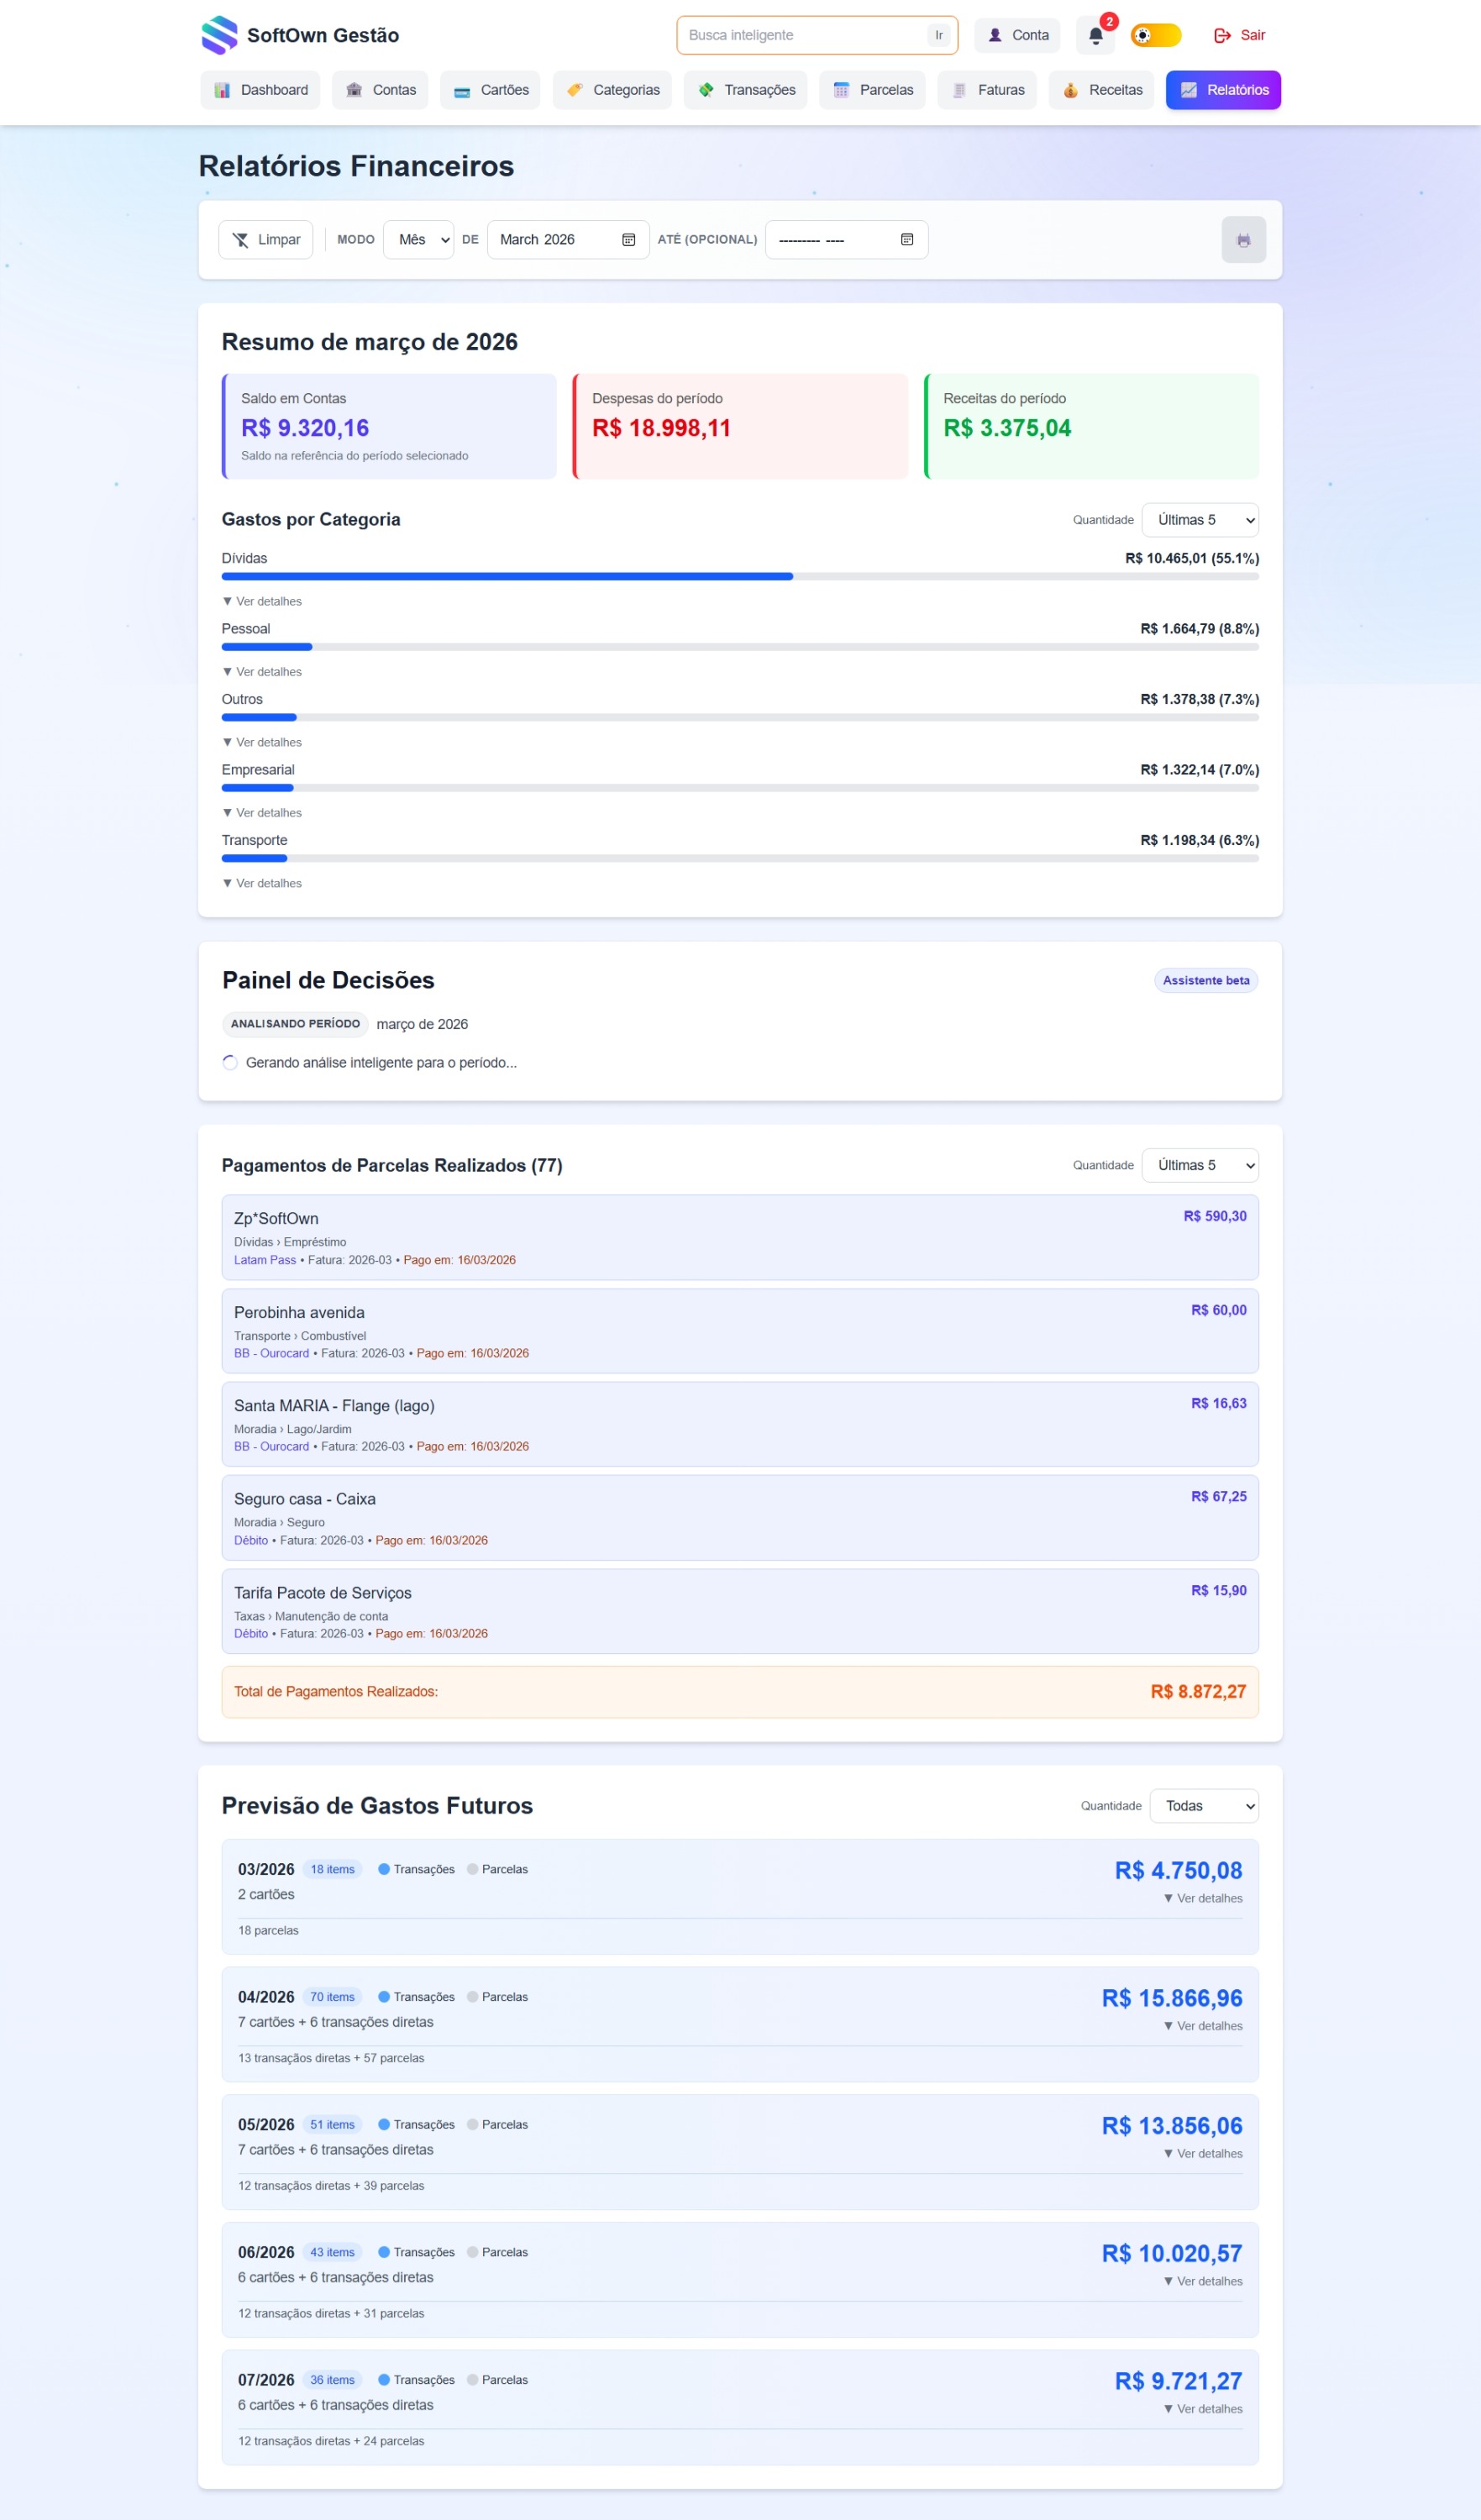Click the Ir search button

[938, 36]
